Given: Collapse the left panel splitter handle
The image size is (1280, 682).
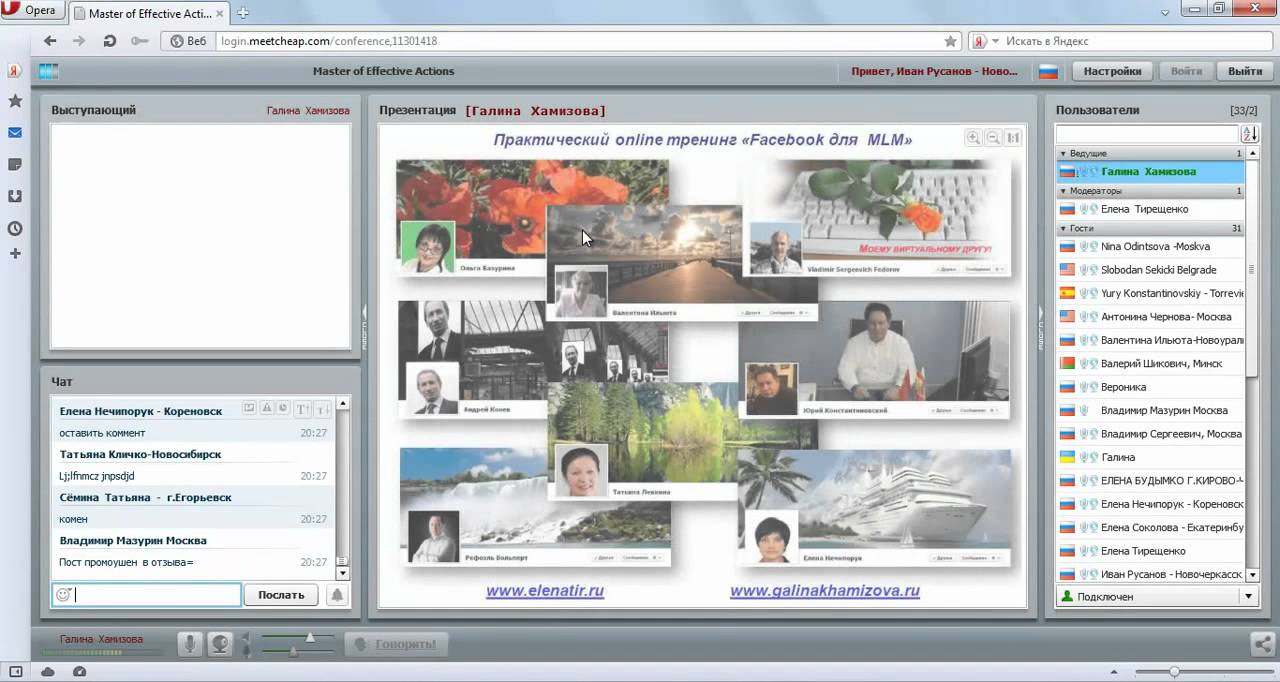Looking at the screenshot, I should (x=364, y=329).
